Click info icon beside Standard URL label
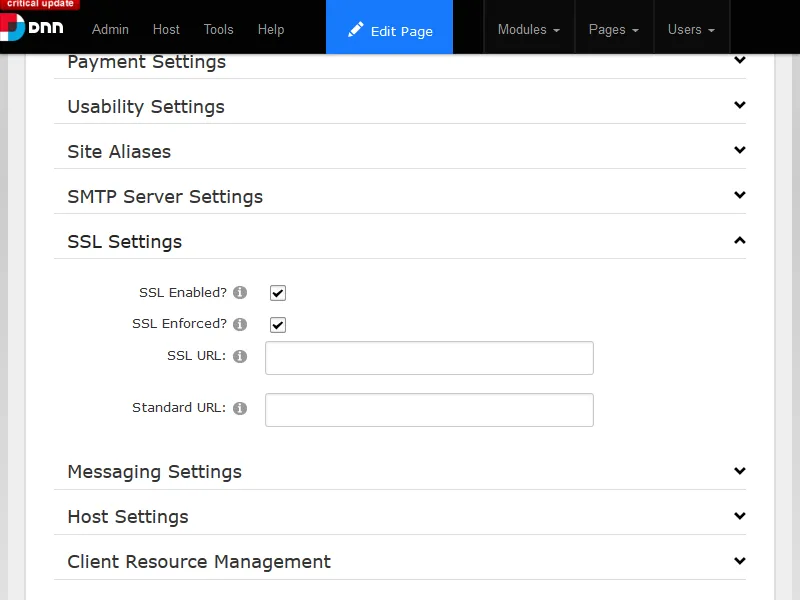Viewport: 800px width, 600px height. click(x=240, y=408)
